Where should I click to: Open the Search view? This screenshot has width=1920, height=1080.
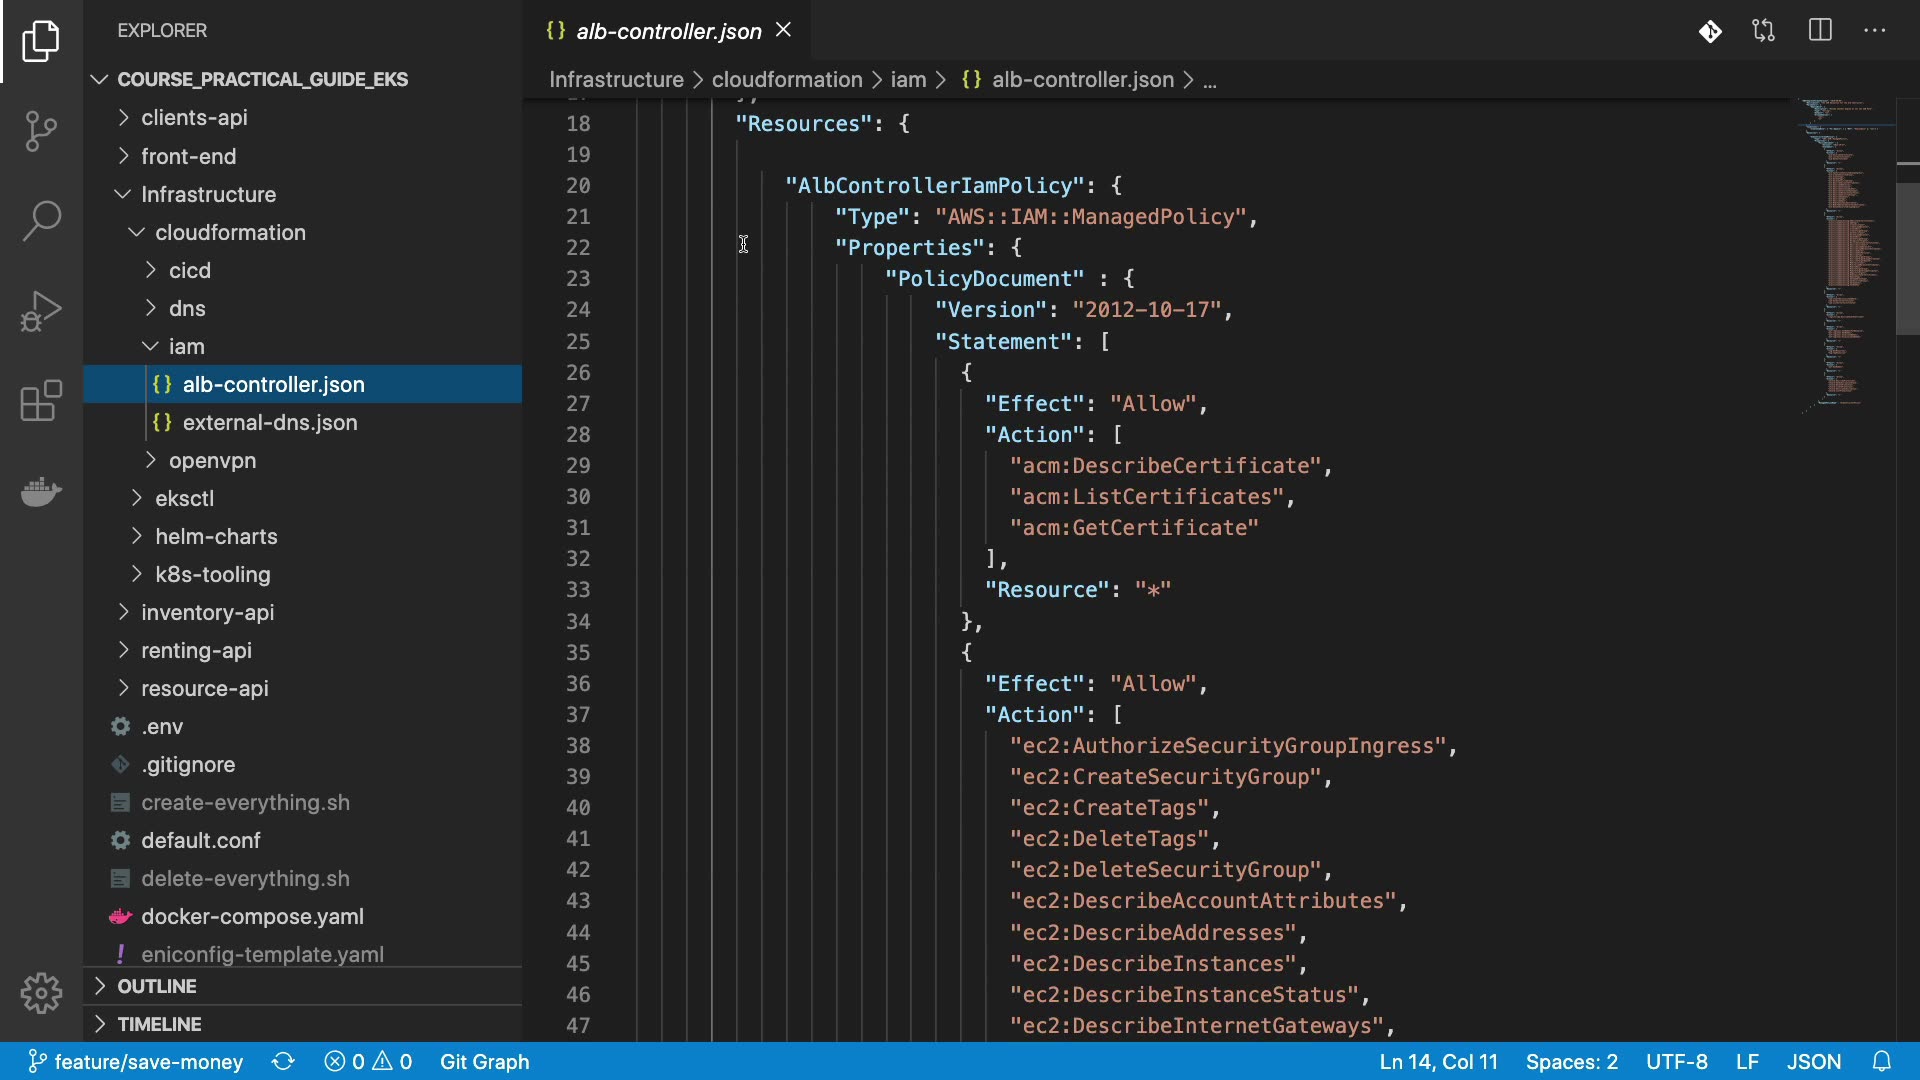coord(41,221)
